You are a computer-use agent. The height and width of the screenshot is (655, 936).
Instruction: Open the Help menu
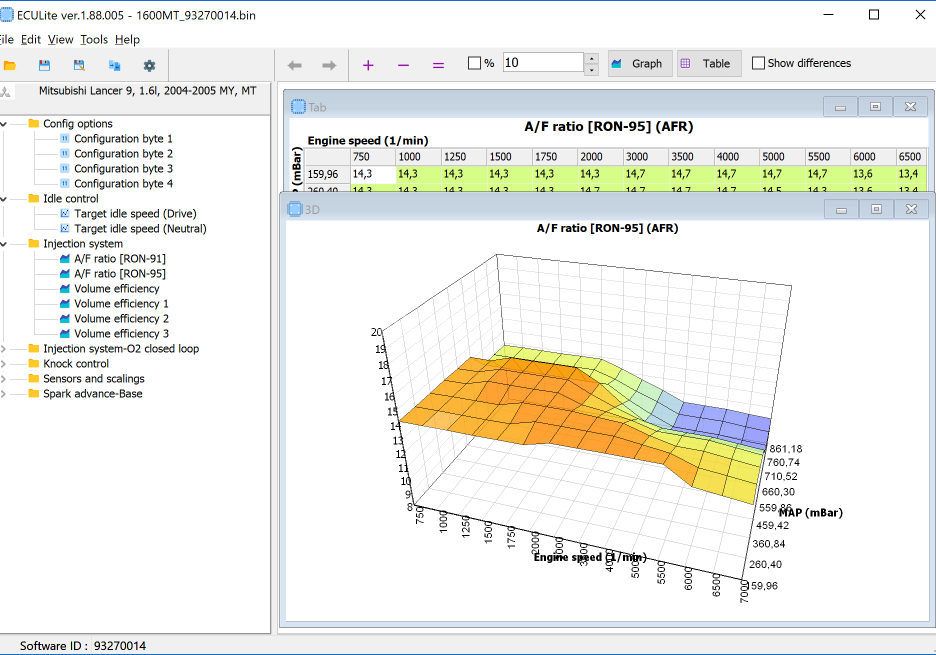[x=127, y=39]
